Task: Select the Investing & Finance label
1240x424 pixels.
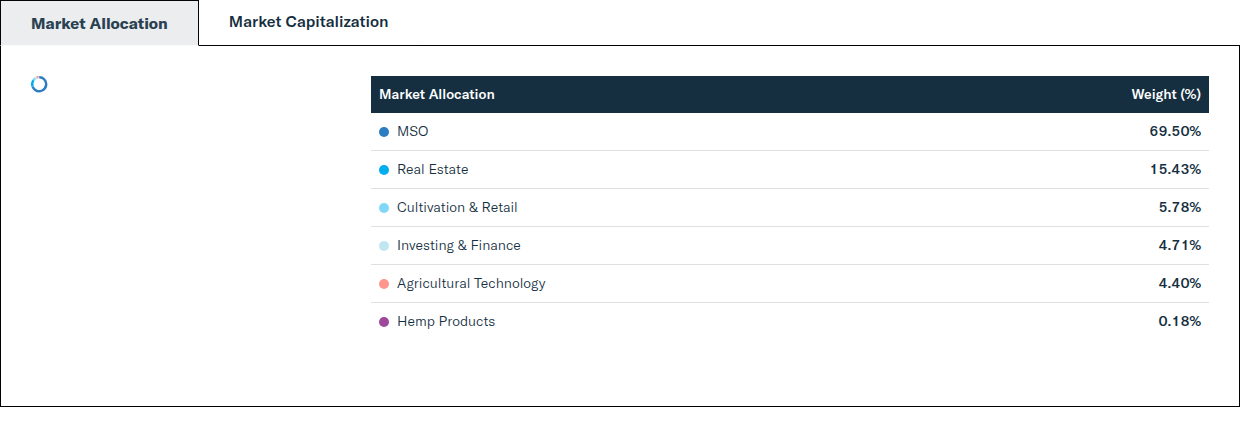Action: point(459,246)
